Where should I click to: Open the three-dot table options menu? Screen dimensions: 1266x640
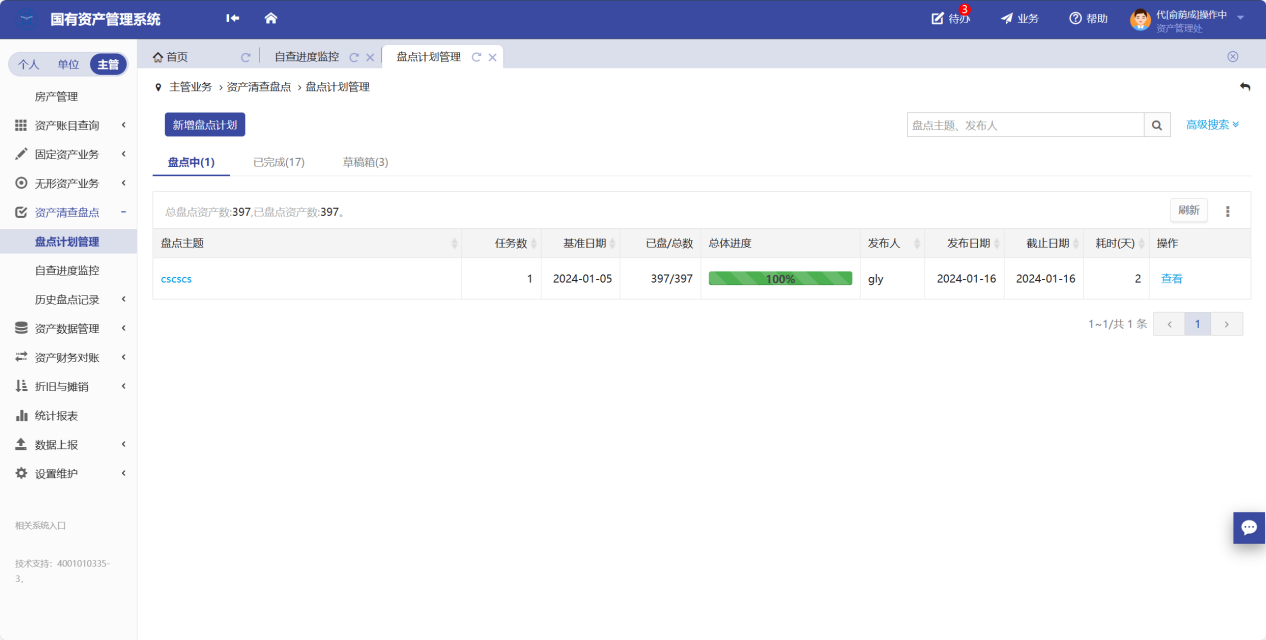pos(1228,211)
